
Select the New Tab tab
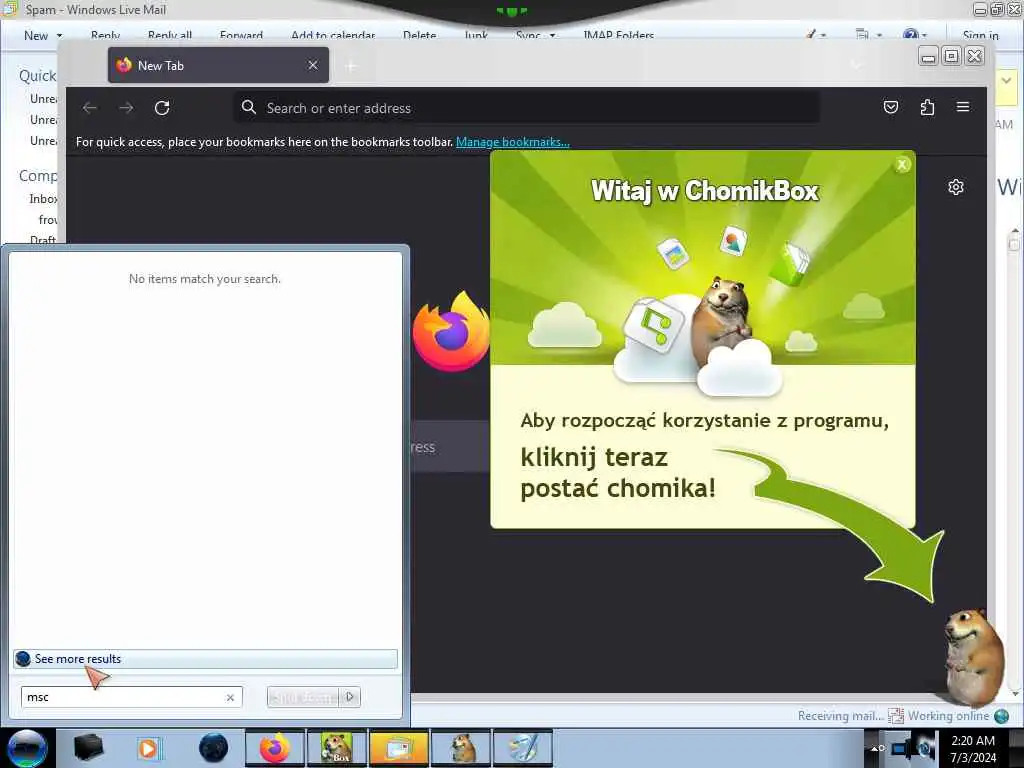click(218, 65)
